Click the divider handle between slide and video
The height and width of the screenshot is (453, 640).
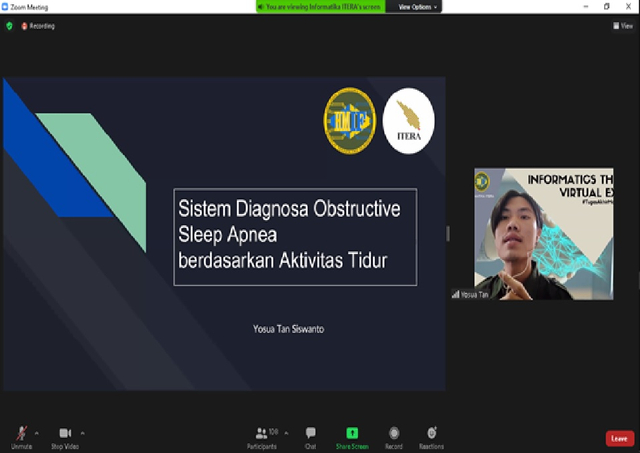click(x=448, y=234)
